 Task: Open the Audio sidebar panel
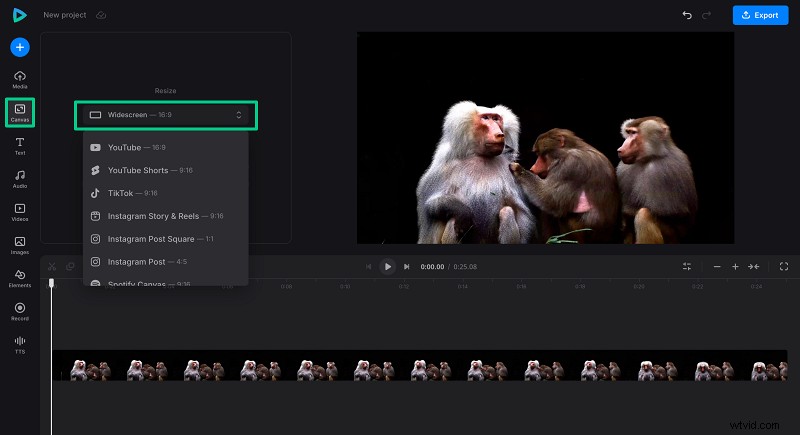(x=20, y=179)
